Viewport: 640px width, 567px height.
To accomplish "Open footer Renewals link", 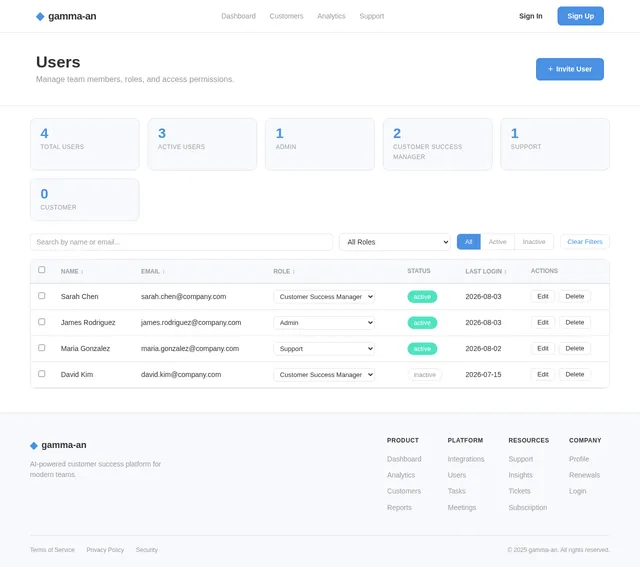I will point(584,475).
